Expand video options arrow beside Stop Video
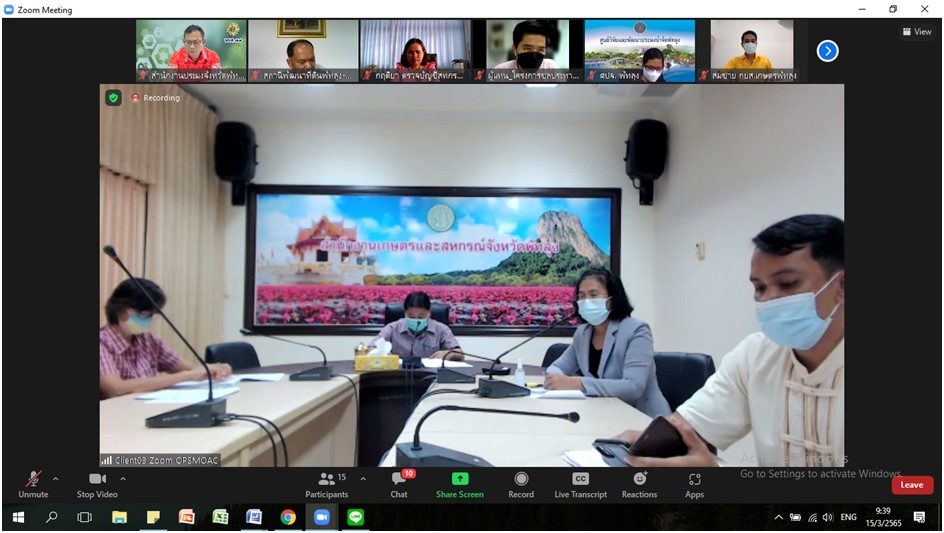This screenshot has width=944, height=533. [122, 478]
